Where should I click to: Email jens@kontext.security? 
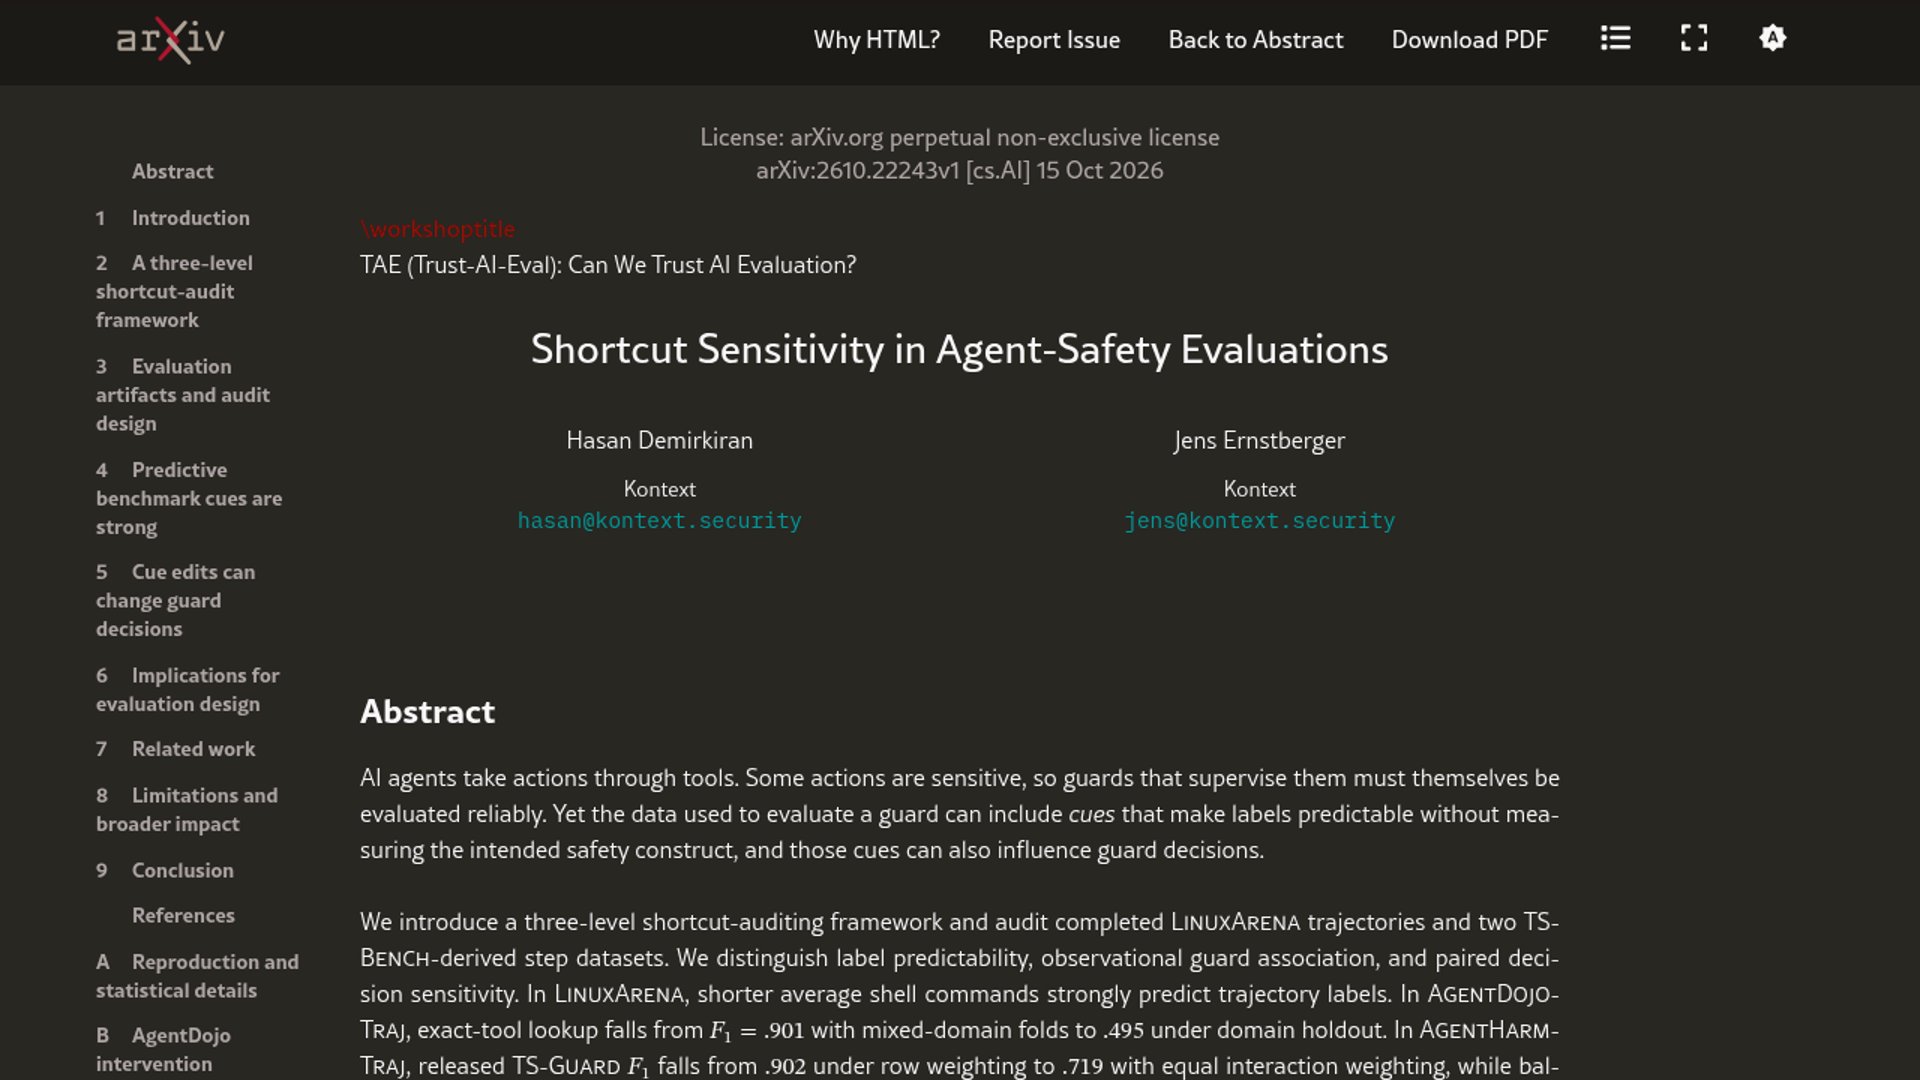point(1259,521)
